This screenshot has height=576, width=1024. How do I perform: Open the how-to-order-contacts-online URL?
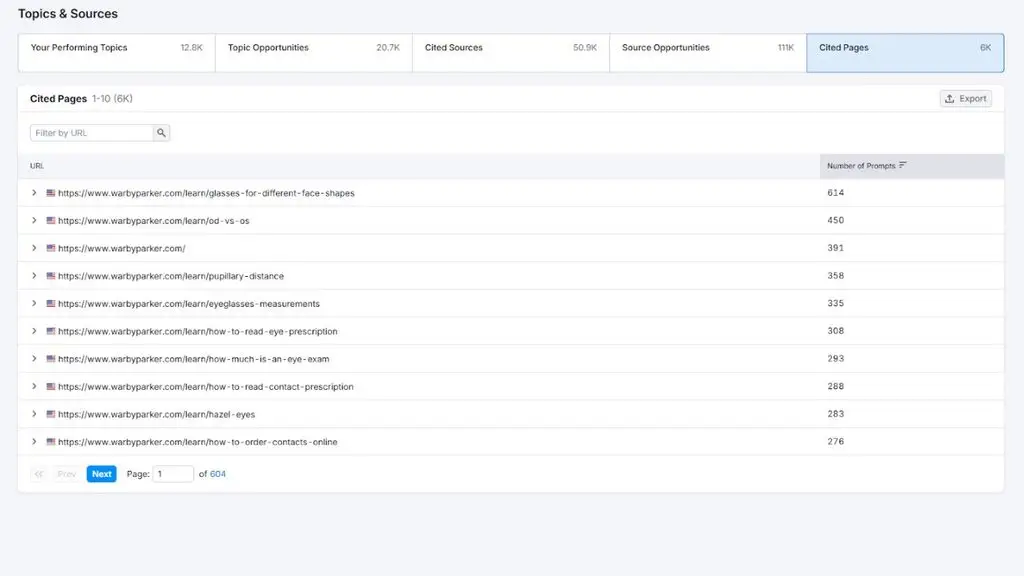198,442
